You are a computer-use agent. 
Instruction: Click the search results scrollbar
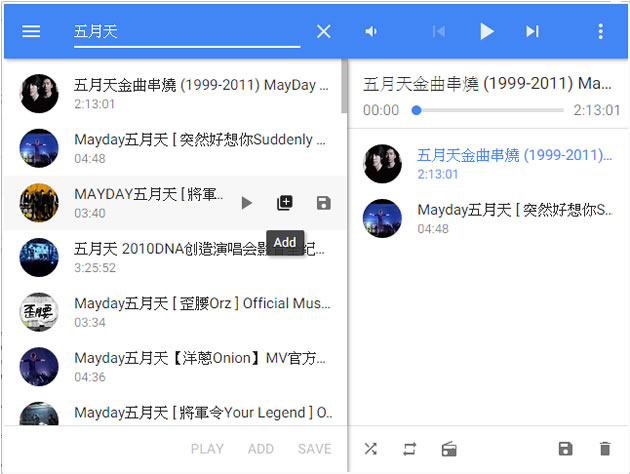click(x=344, y=86)
